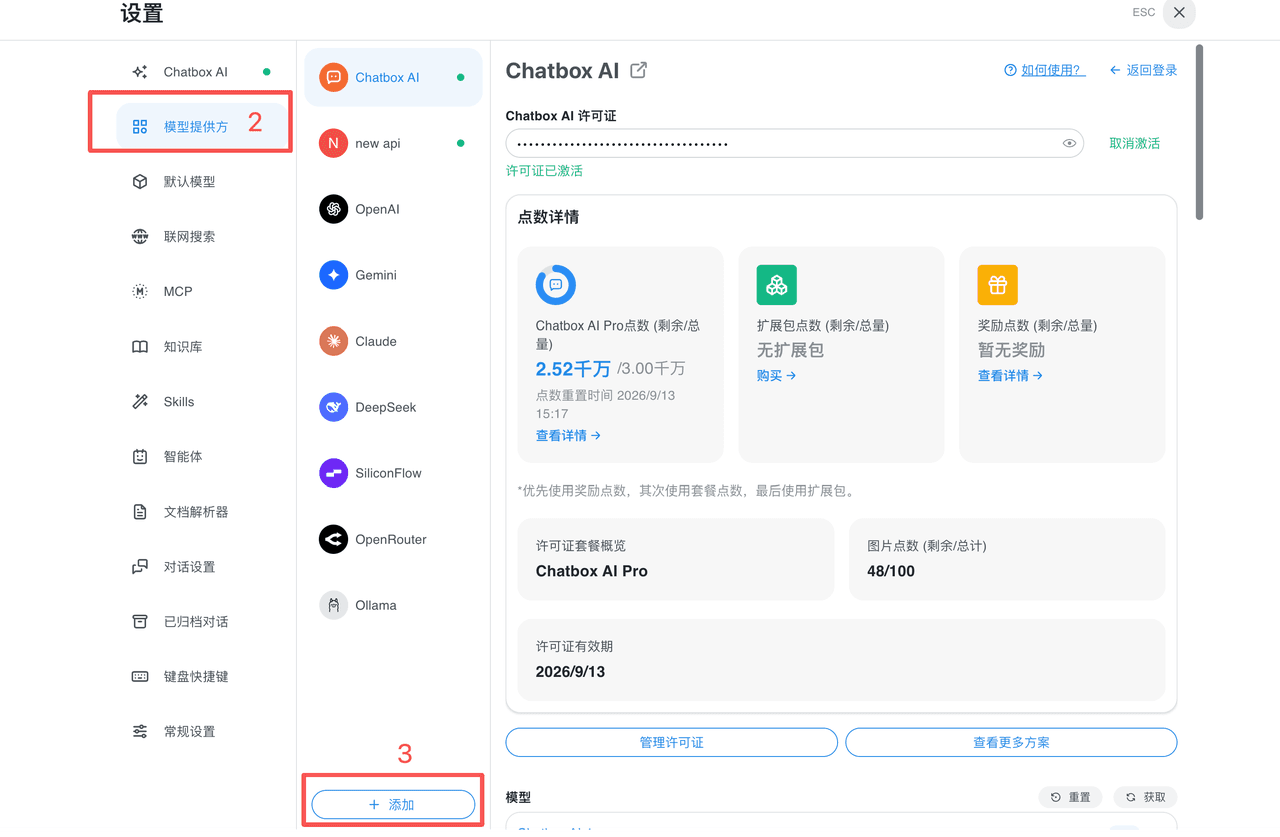Select the DeepSeek provider logo
This screenshot has width=1280, height=837.
[333, 407]
